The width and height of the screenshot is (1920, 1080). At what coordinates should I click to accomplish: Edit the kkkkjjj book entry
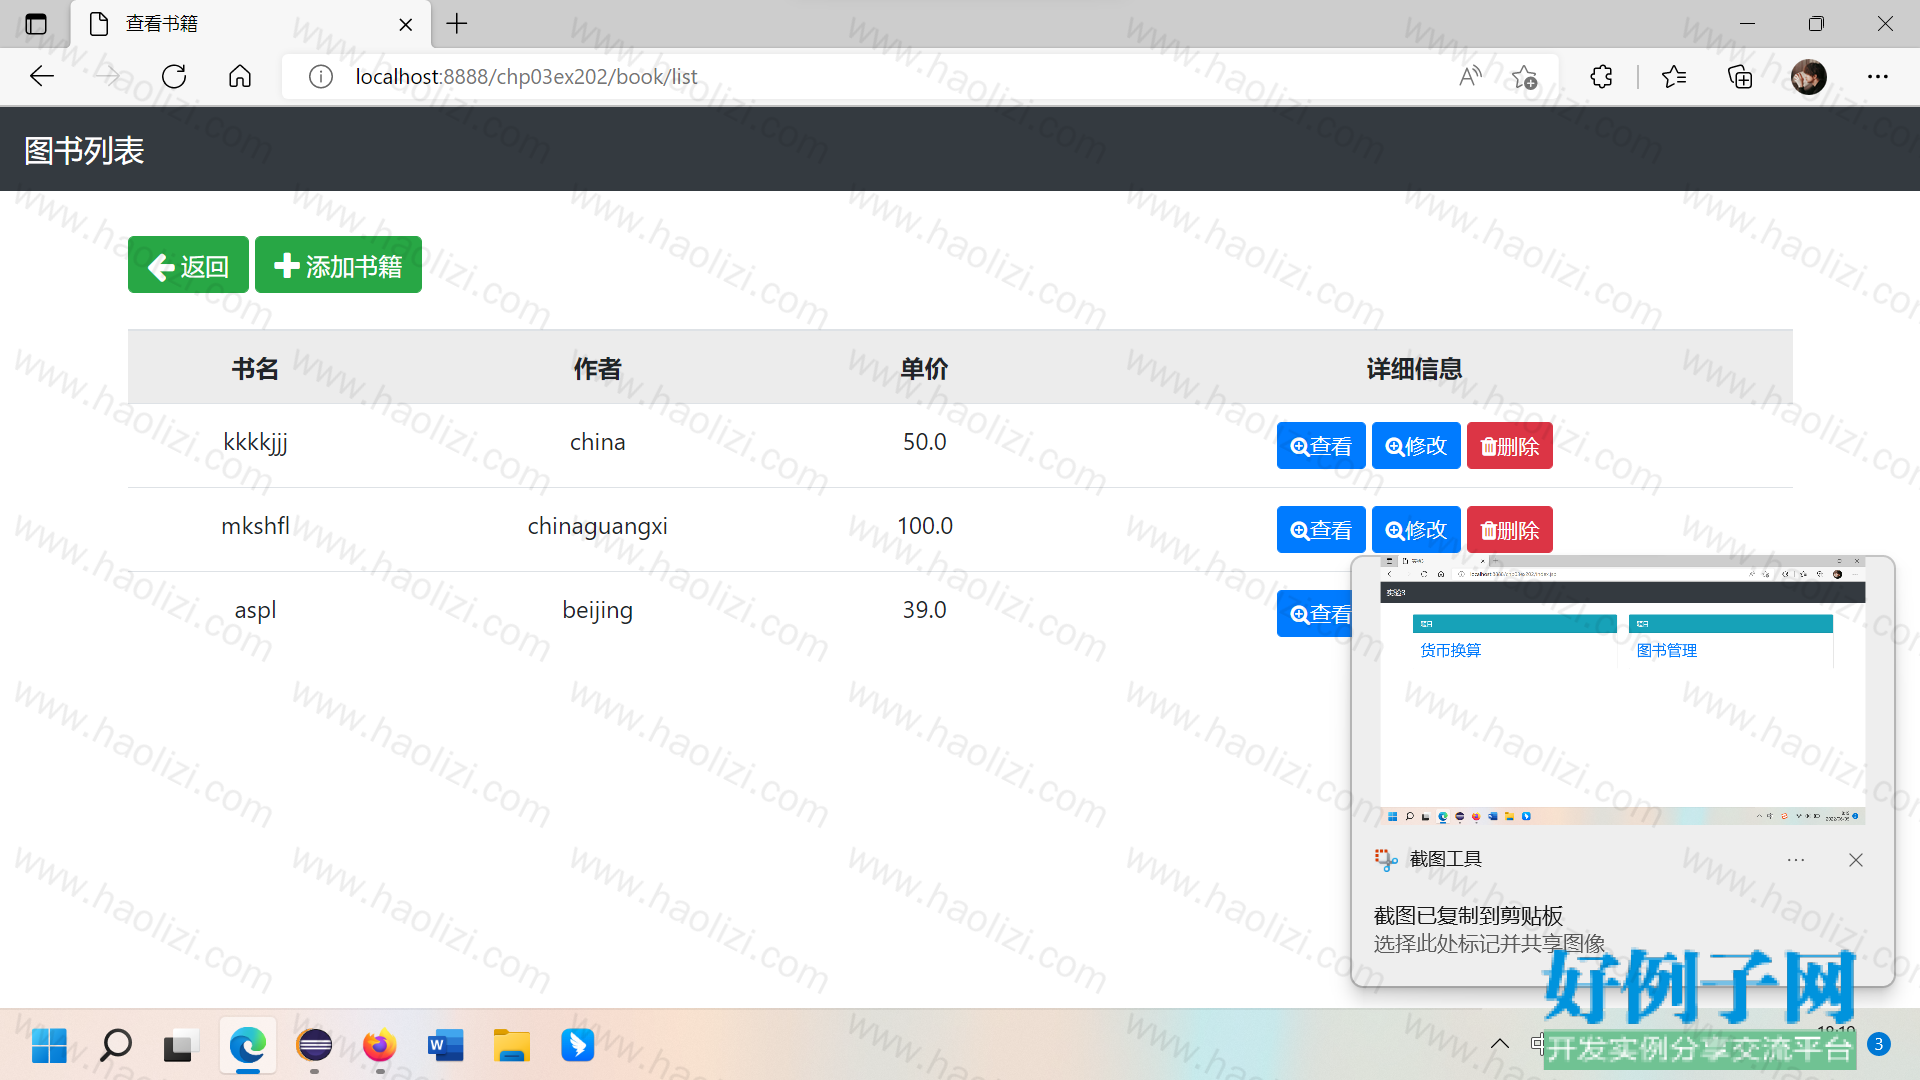(x=1416, y=446)
